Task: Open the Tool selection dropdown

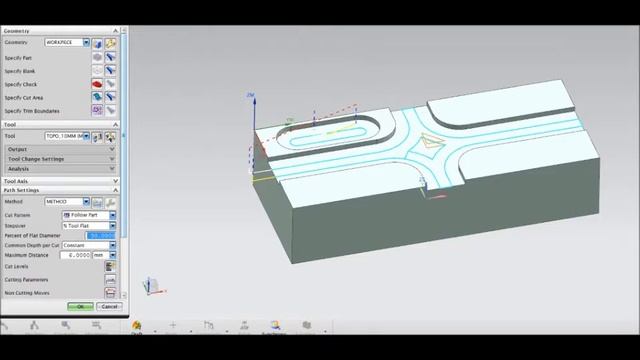Action: pyautogui.click(x=86, y=136)
